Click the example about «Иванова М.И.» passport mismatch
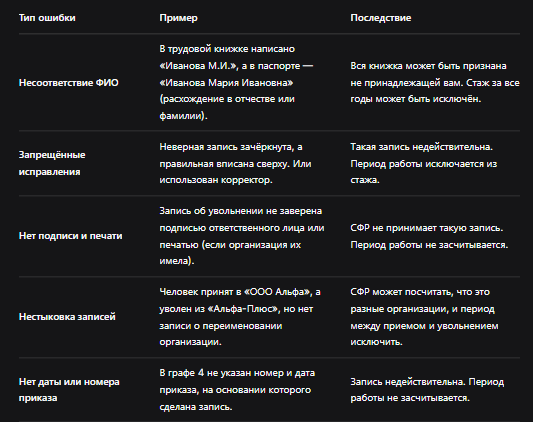This screenshot has width=533, height=422. 236,82
